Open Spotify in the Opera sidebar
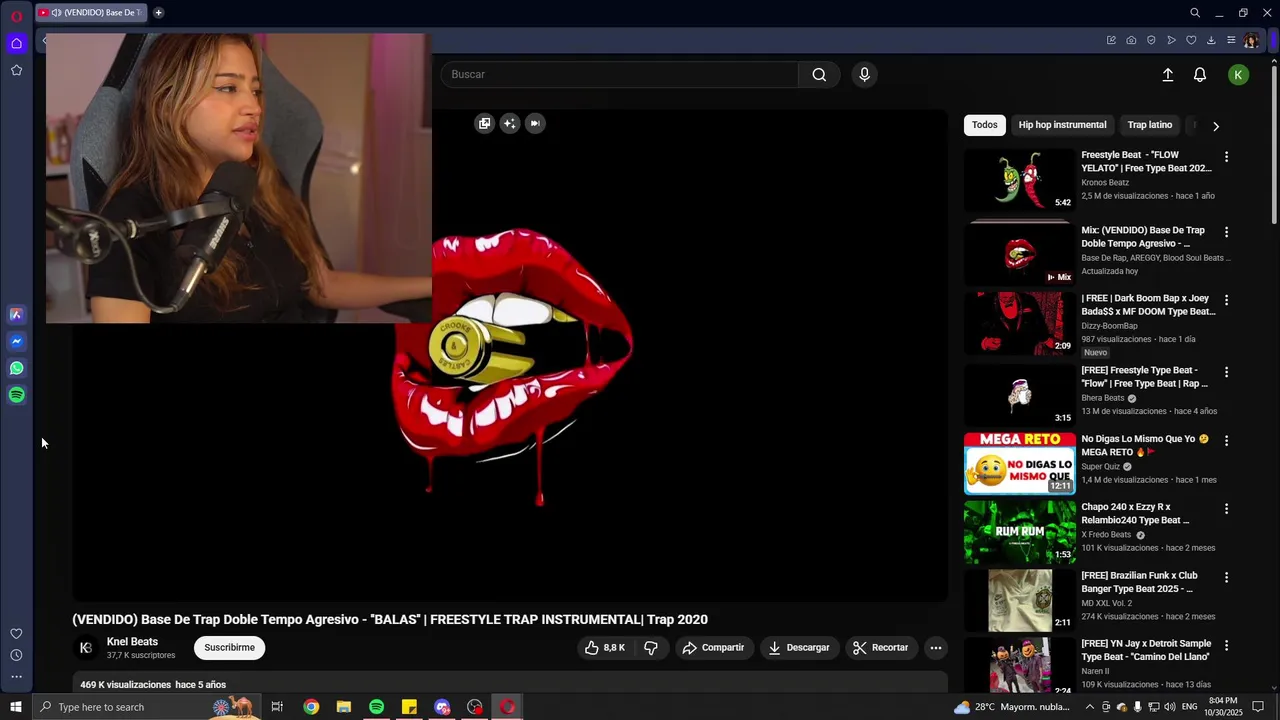The height and width of the screenshot is (720, 1280). click(16, 395)
